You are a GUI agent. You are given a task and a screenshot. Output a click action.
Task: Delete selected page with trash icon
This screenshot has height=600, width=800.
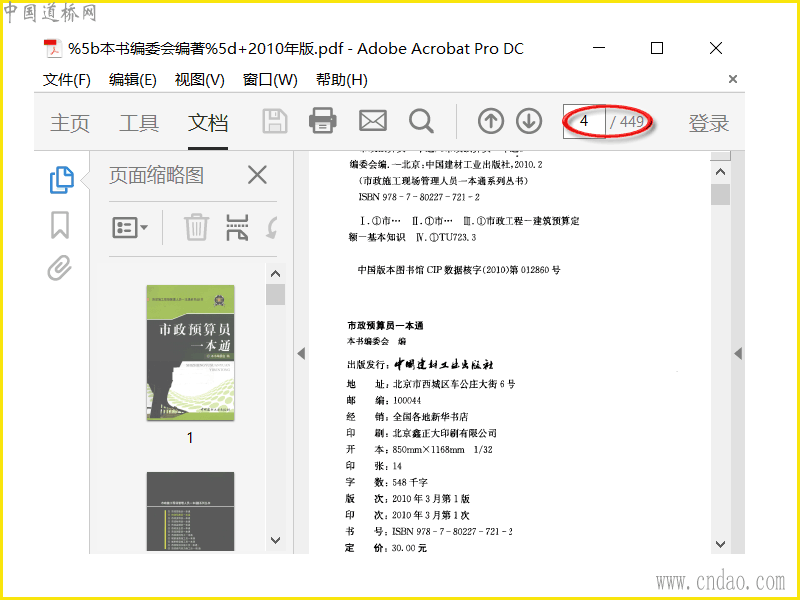click(196, 227)
